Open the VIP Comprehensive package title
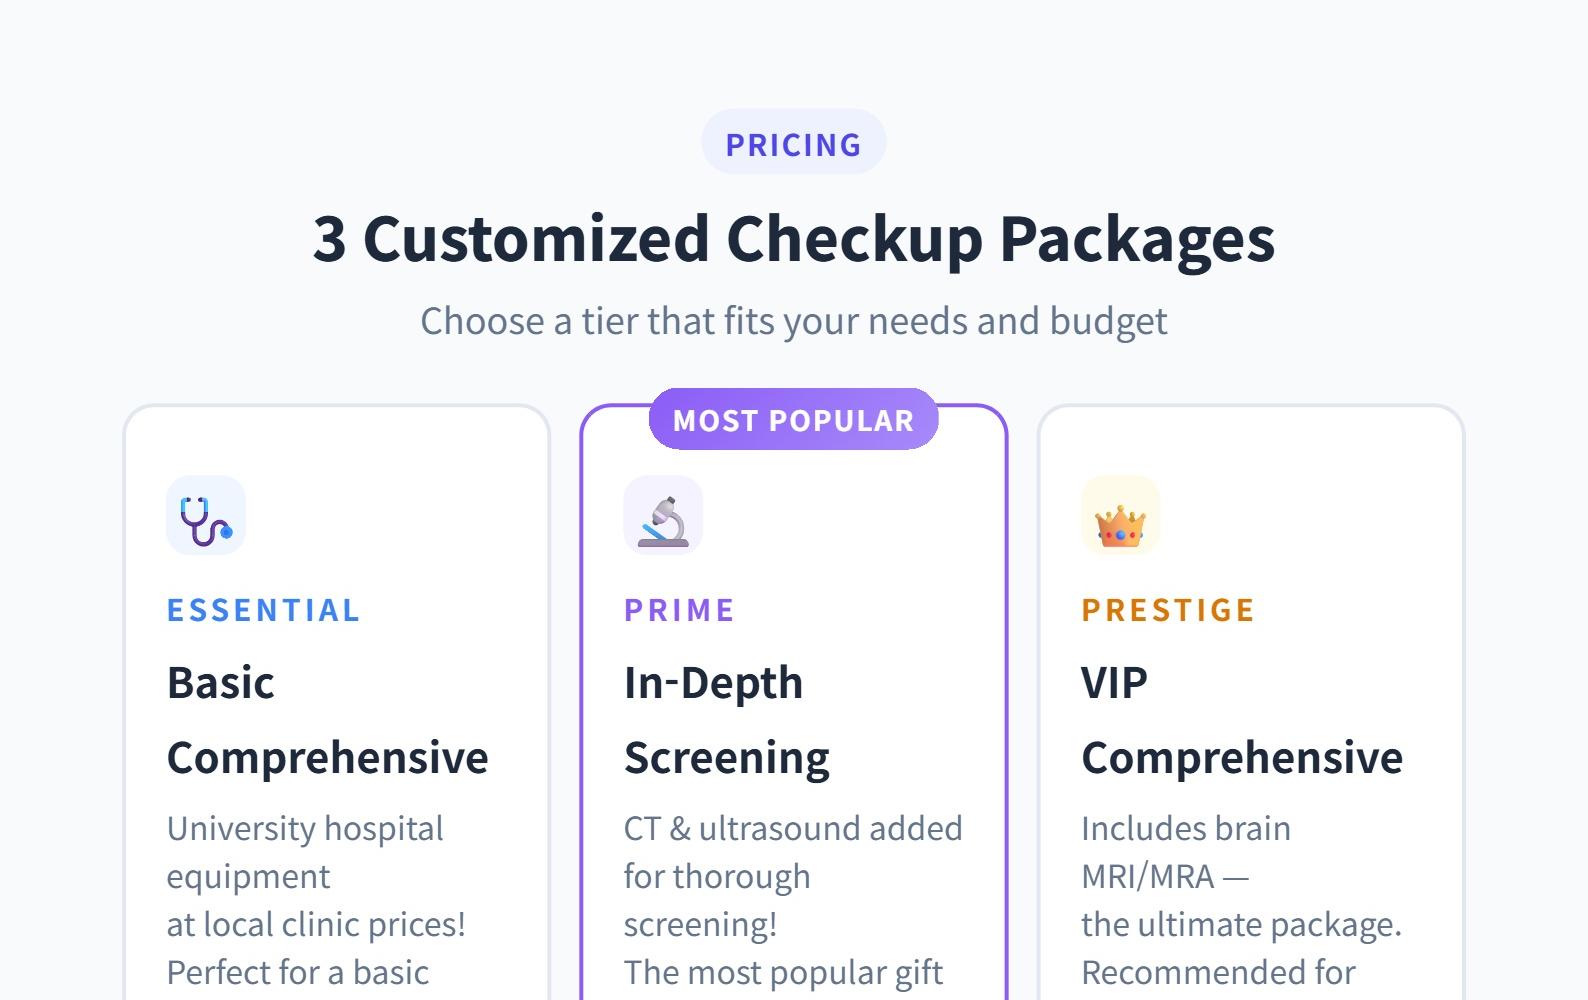This screenshot has width=1588, height=1000. tap(1241, 720)
